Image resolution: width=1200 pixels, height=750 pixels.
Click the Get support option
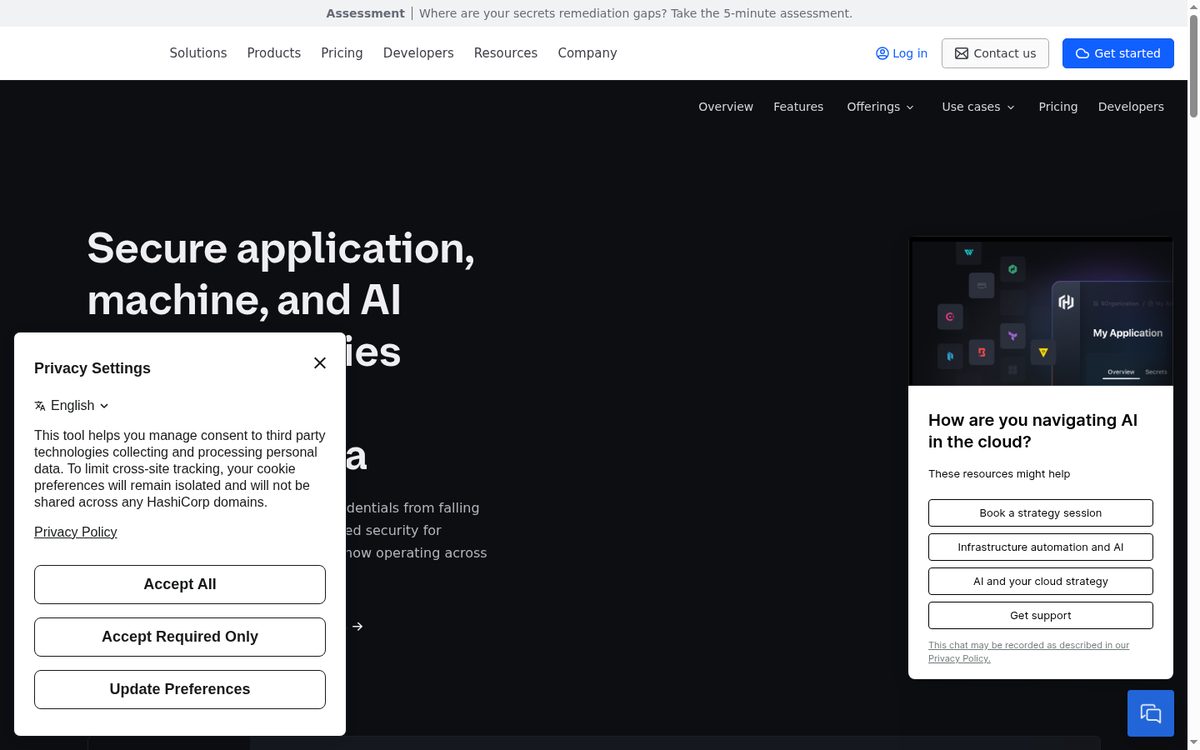(1040, 615)
